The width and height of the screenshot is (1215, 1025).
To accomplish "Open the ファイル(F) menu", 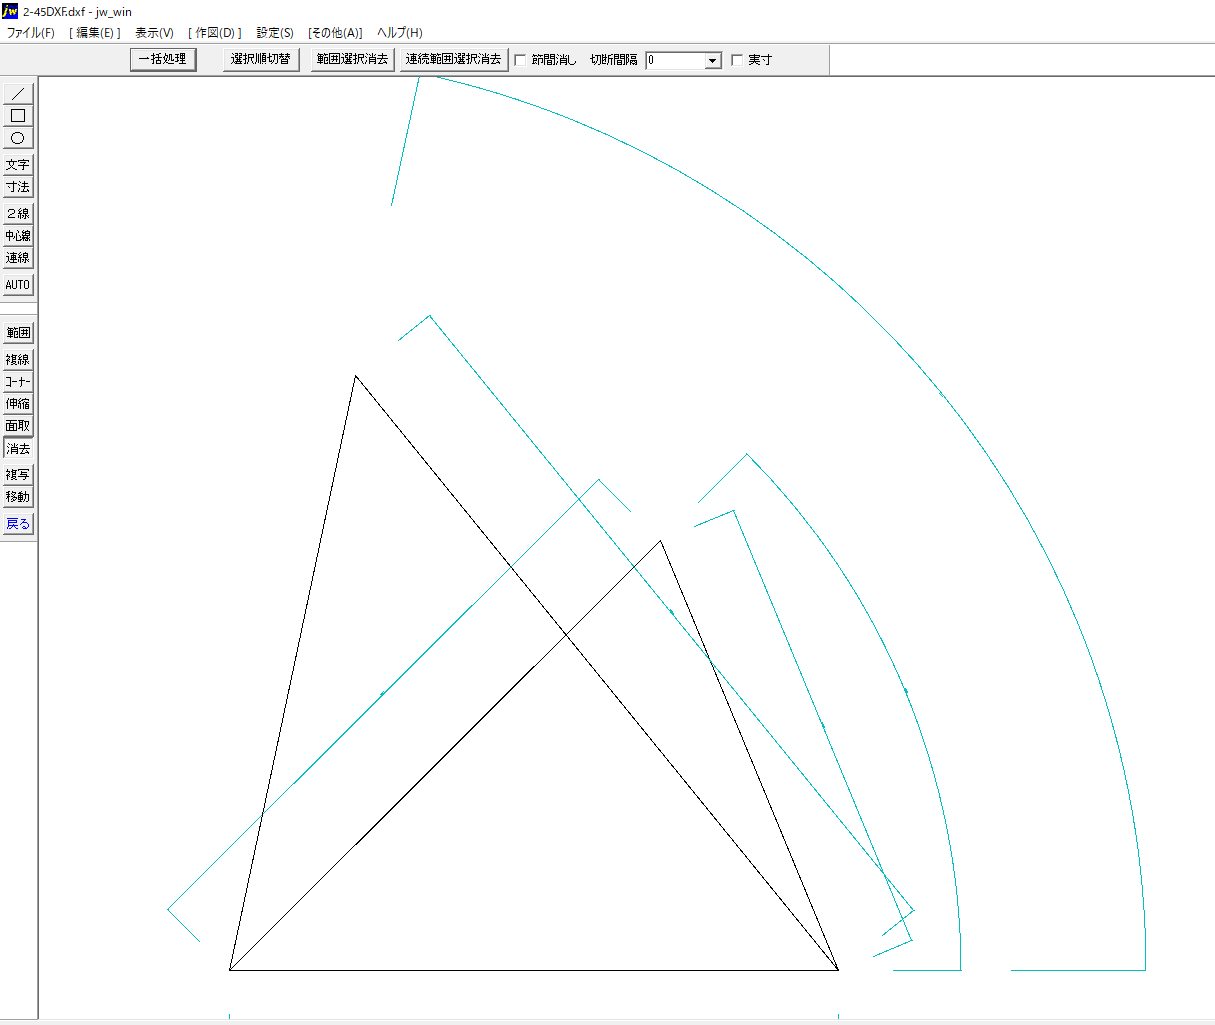I will pyautogui.click(x=31, y=33).
